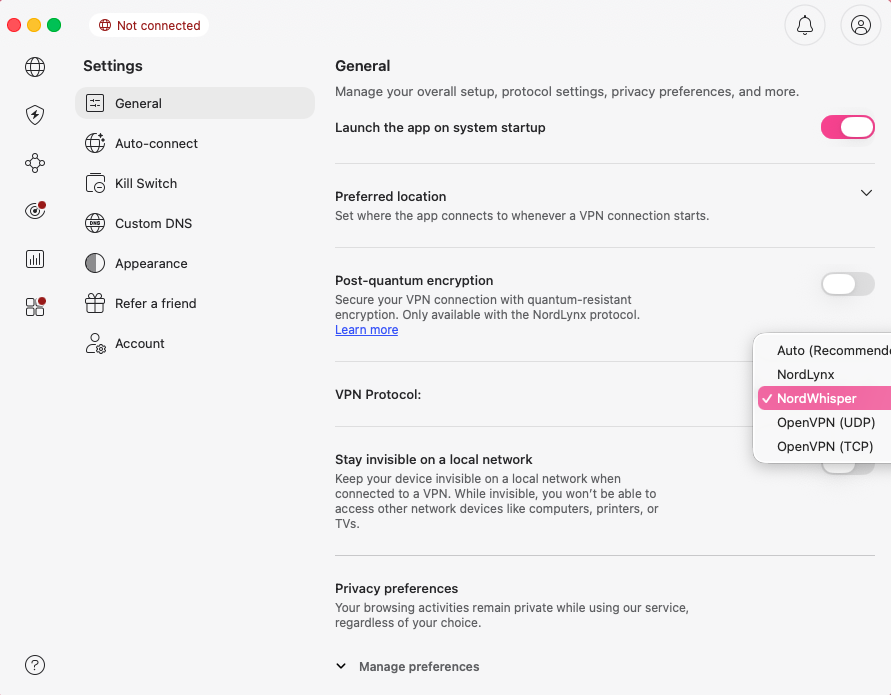This screenshot has height=695, width=891.
Task: Open the Meshnet nodes icon
Action: coord(35,163)
